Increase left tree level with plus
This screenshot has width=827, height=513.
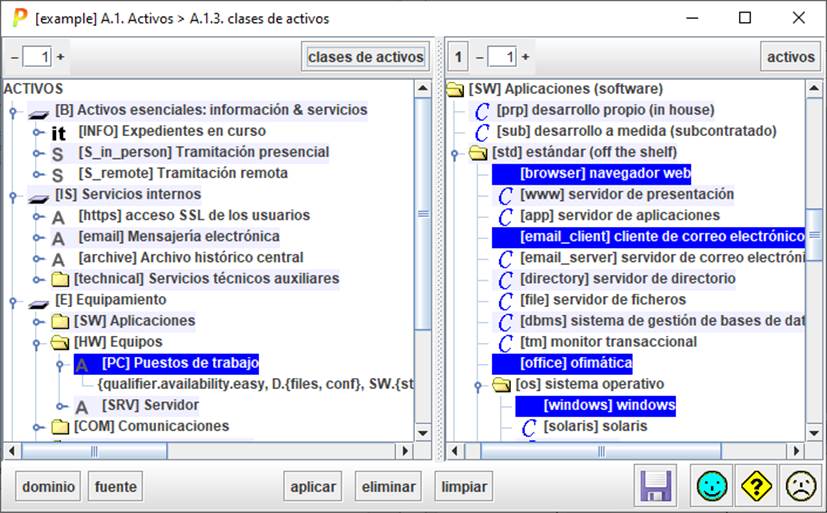pos(60,57)
